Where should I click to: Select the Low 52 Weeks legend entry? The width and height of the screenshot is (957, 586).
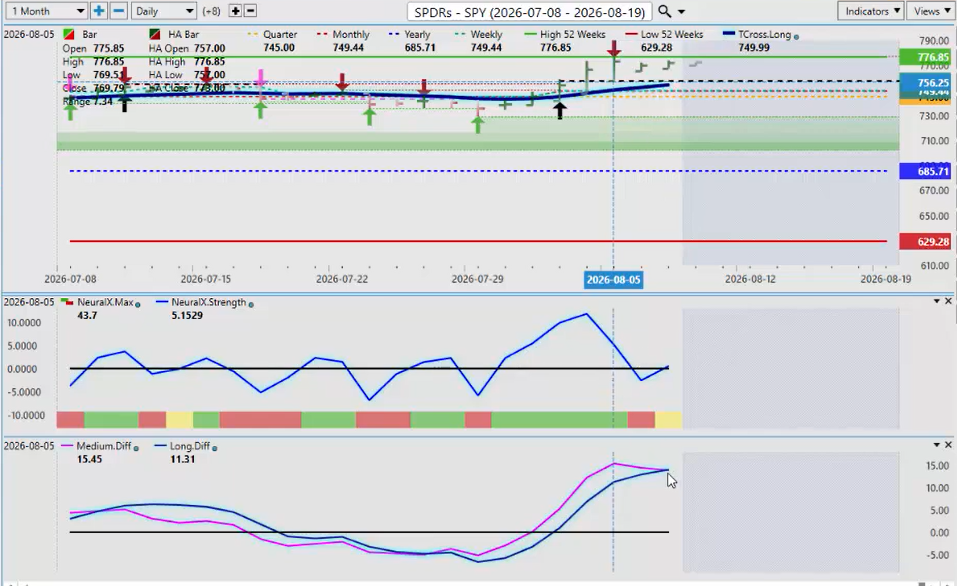point(664,34)
